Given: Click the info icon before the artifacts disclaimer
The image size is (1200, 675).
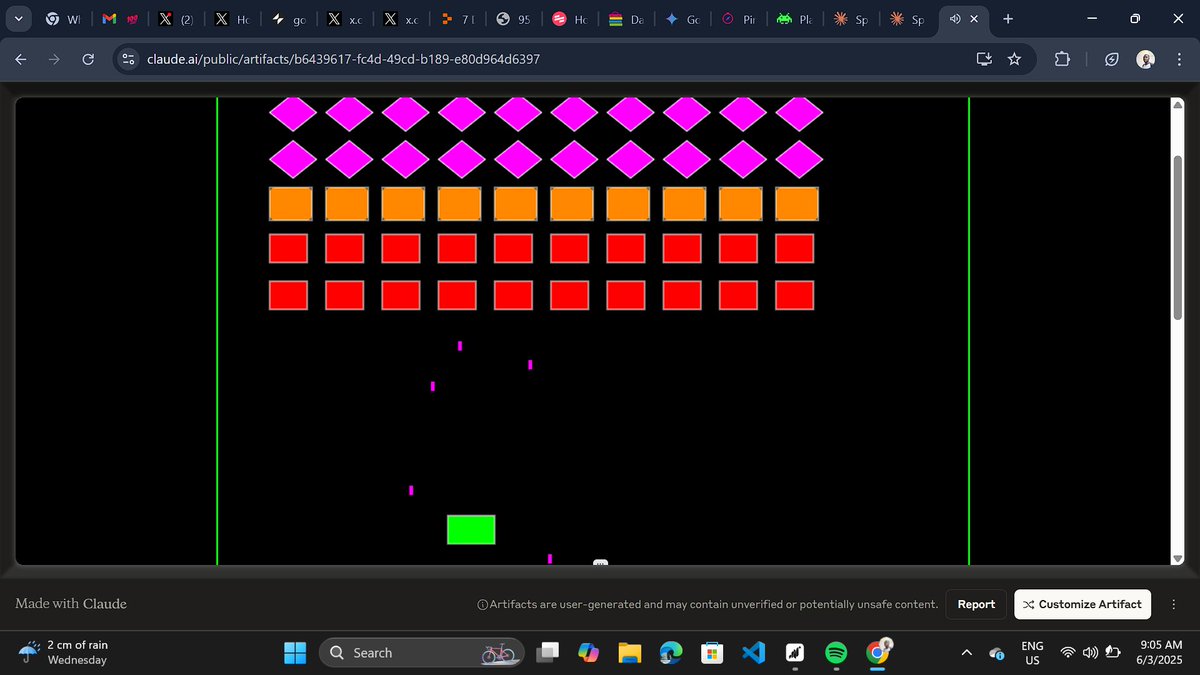Looking at the screenshot, I should [483, 604].
